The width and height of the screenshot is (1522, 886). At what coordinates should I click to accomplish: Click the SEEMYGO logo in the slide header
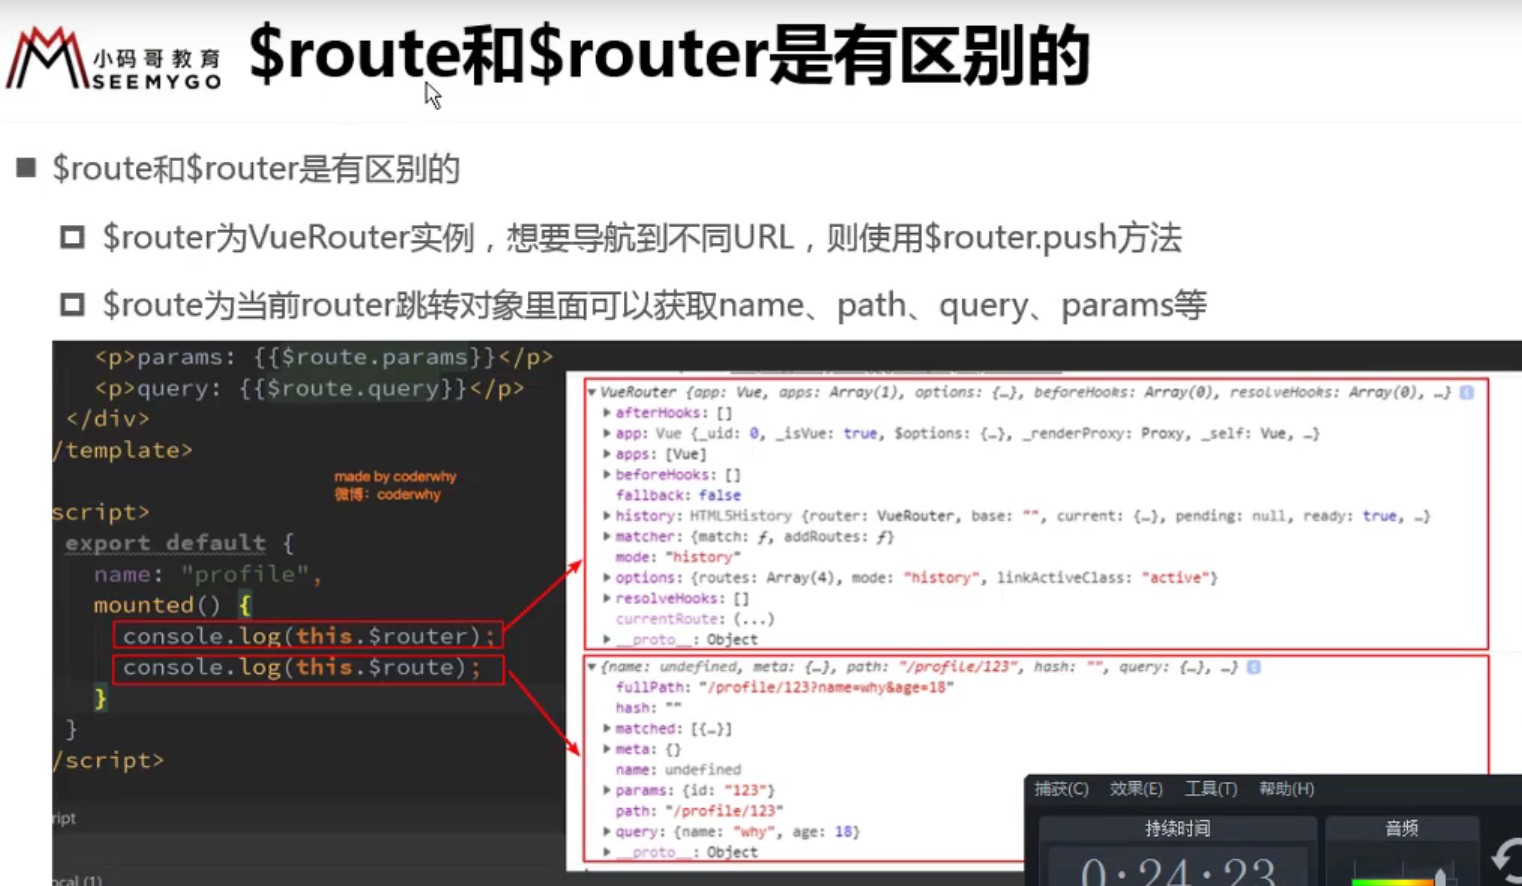coord(114,59)
